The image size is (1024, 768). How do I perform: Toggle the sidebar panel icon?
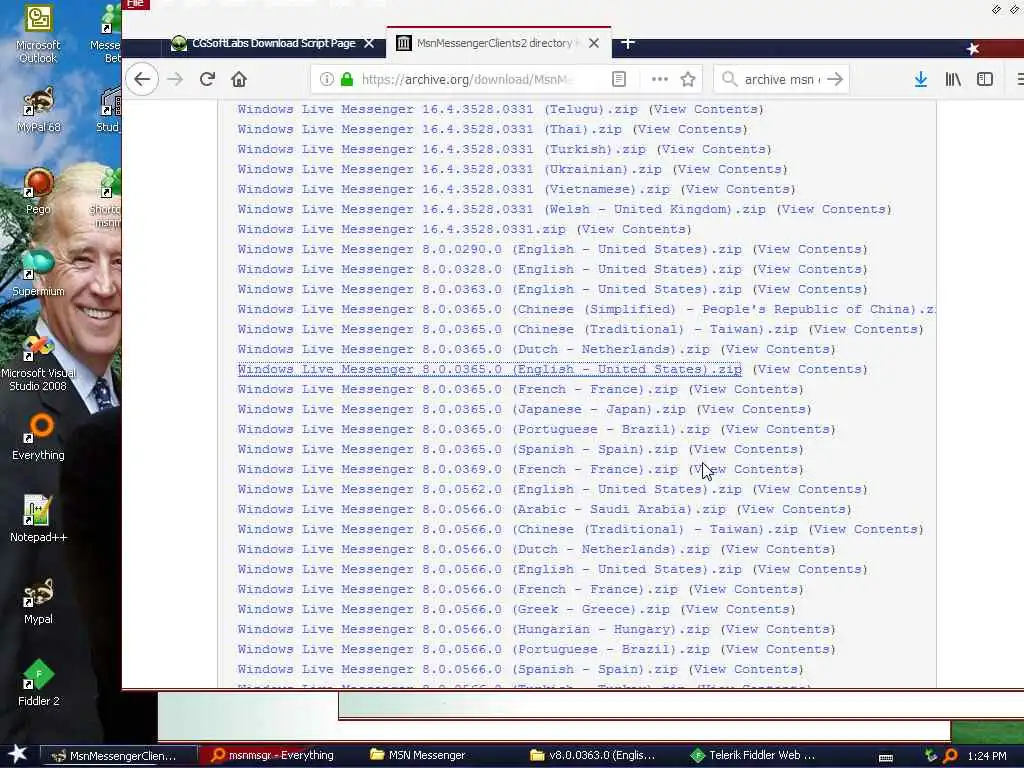pos(985,80)
